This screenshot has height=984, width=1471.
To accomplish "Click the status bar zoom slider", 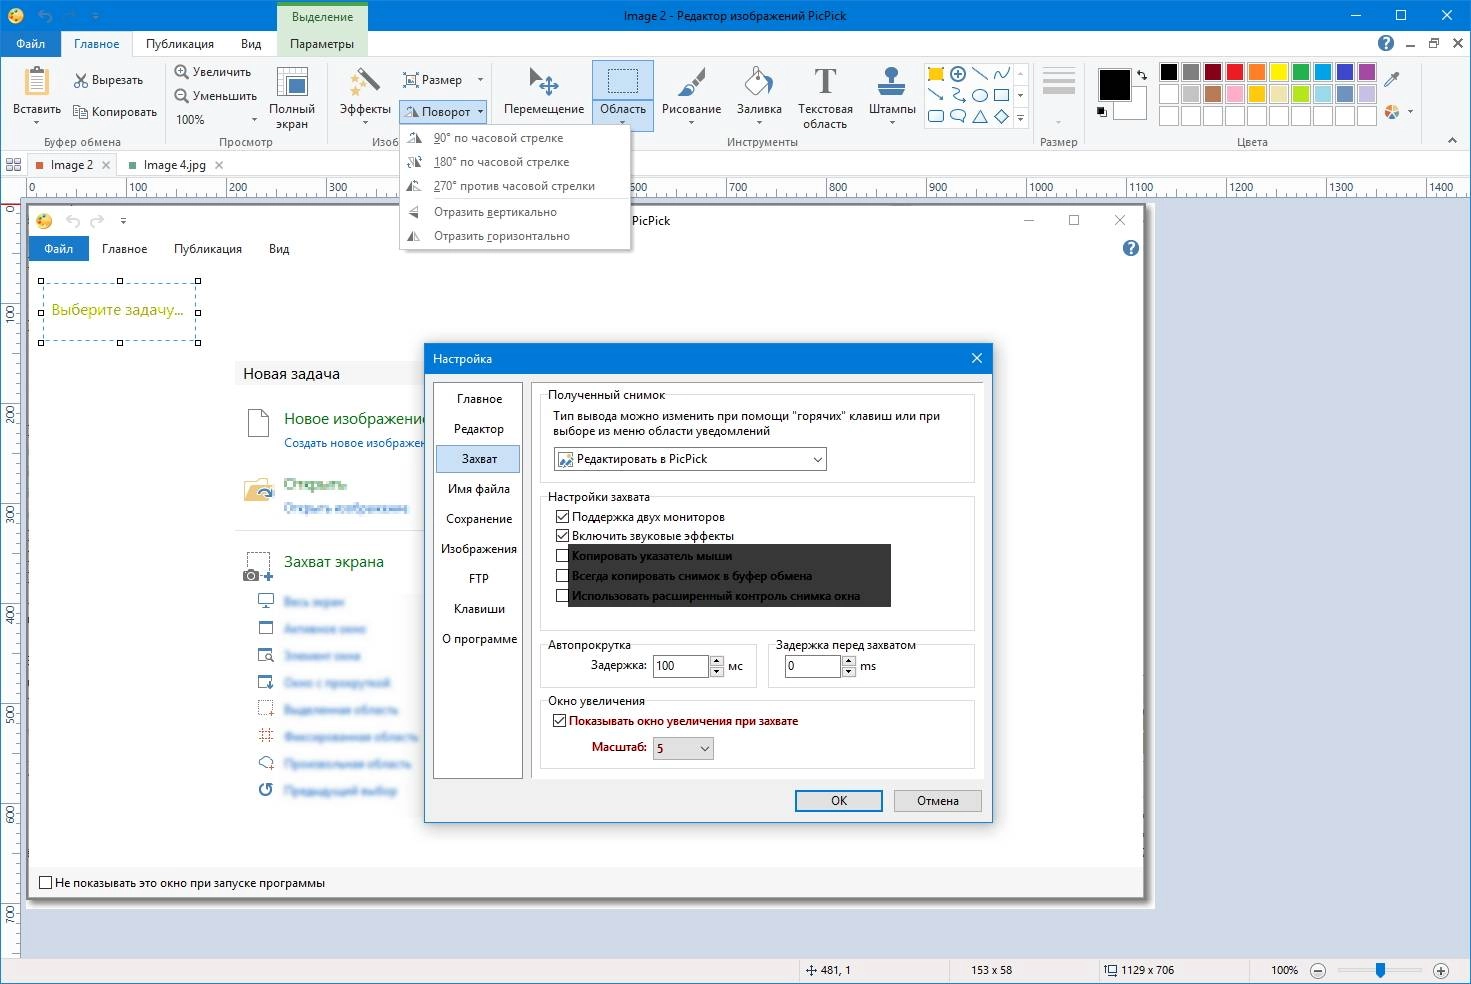I will (1380, 970).
